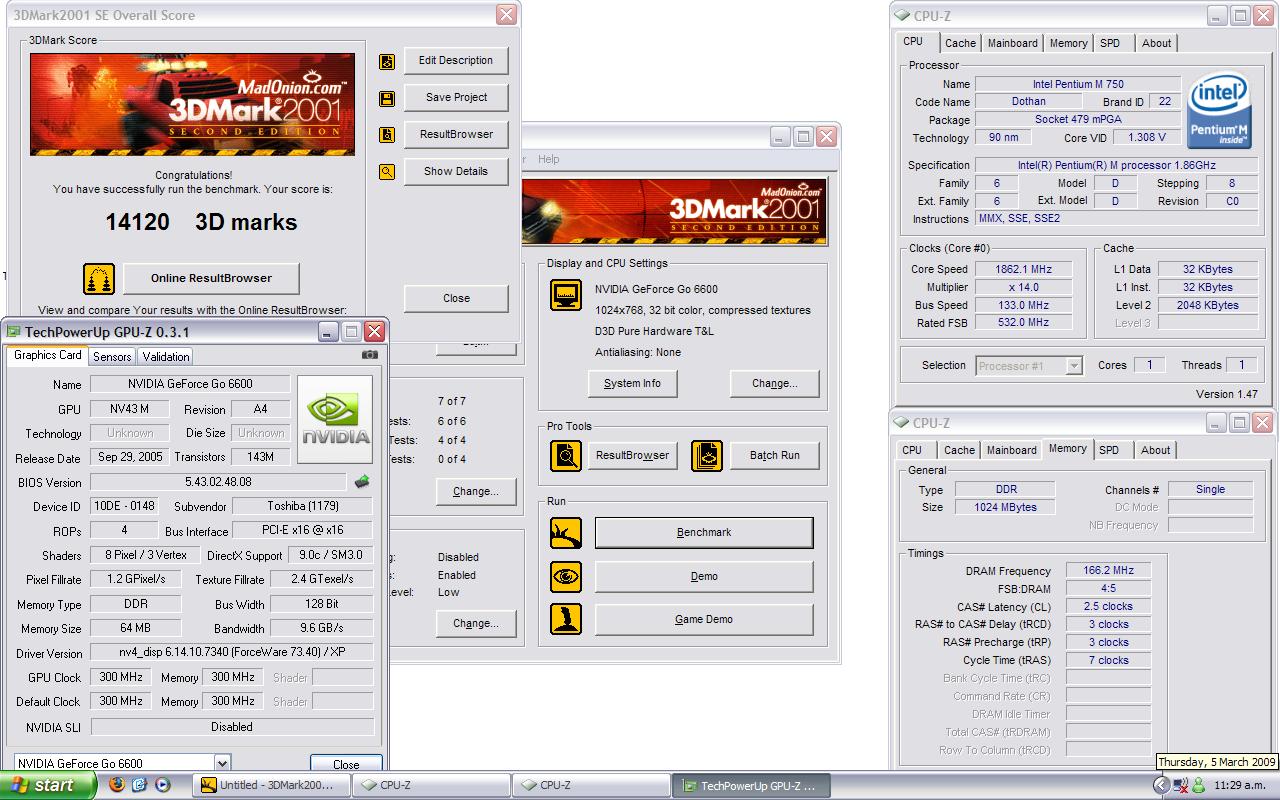Screen dimensions: 1280x800
Task: Click the monitor icon in Display and CPU Settings
Action: tap(566, 295)
